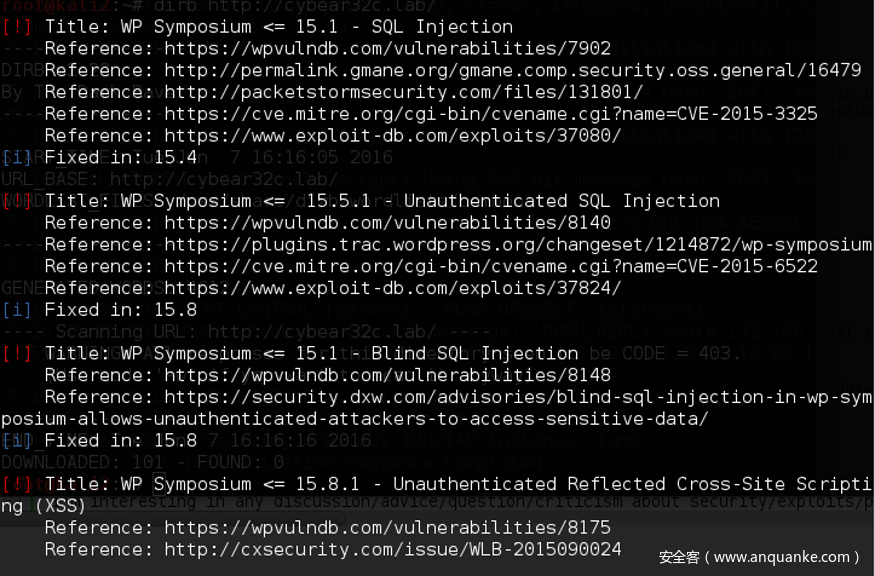Follow the CVE-2015-6522 mitre reference link

click(491, 266)
